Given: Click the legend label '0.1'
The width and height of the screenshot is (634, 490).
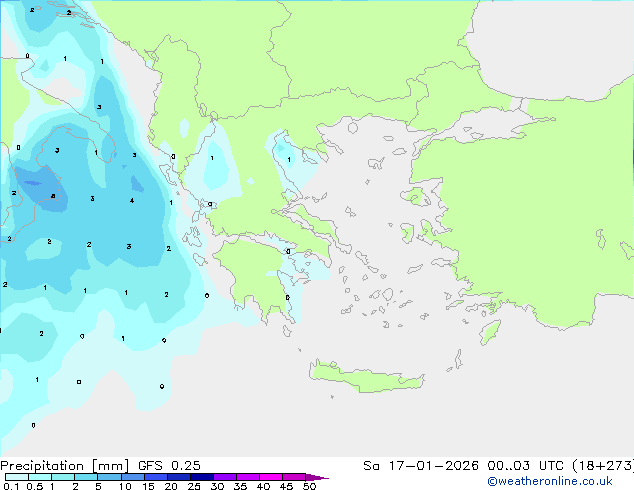Looking at the screenshot, I should point(11,486).
